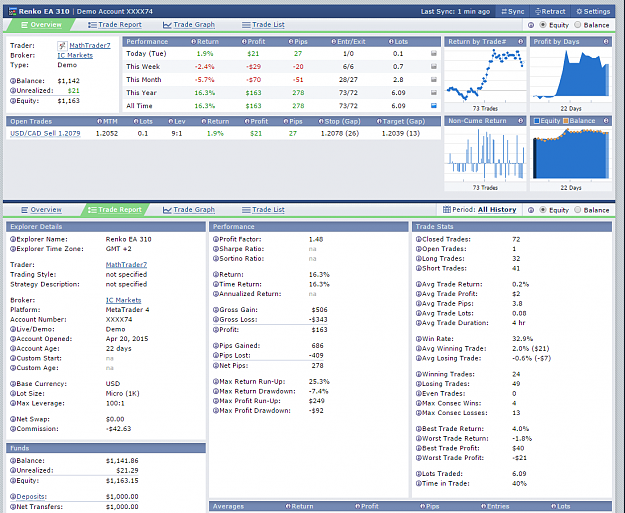This screenshot has width=625, height=513.
Task: Open the Equity Balance area chart thumbnail
Action: pyautogui.click(x=571, y=154)
